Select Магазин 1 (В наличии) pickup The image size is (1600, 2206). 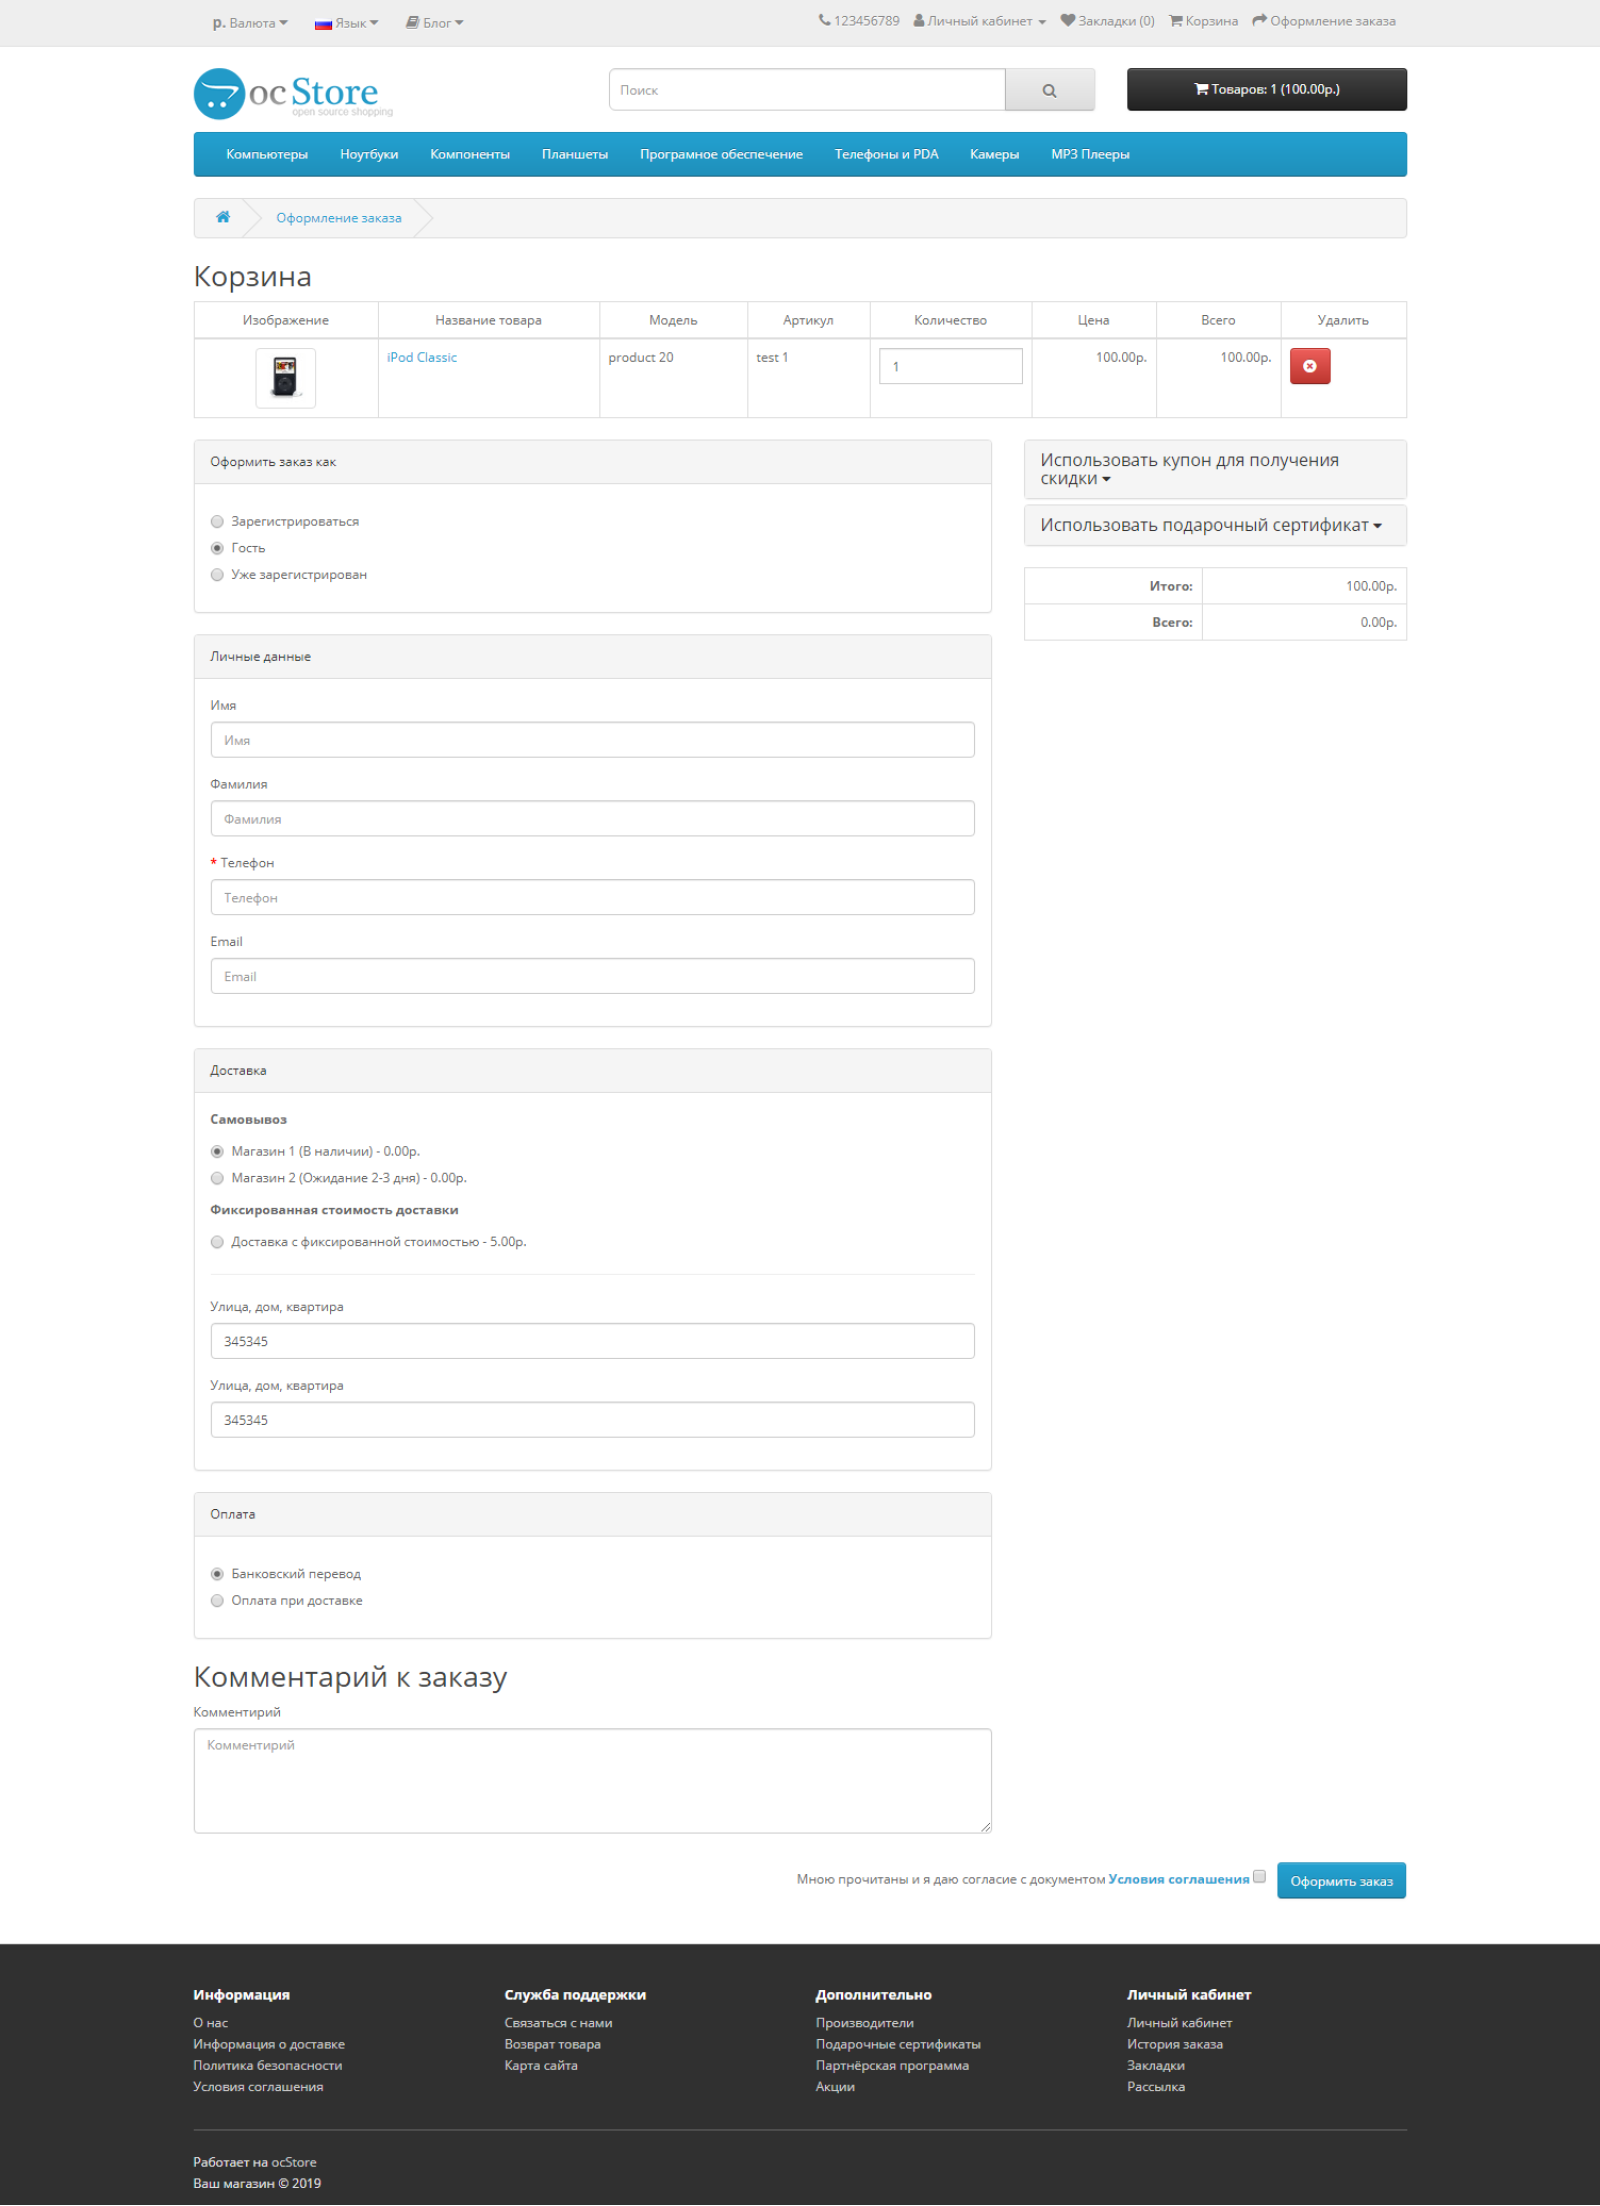click(217, 1151)
